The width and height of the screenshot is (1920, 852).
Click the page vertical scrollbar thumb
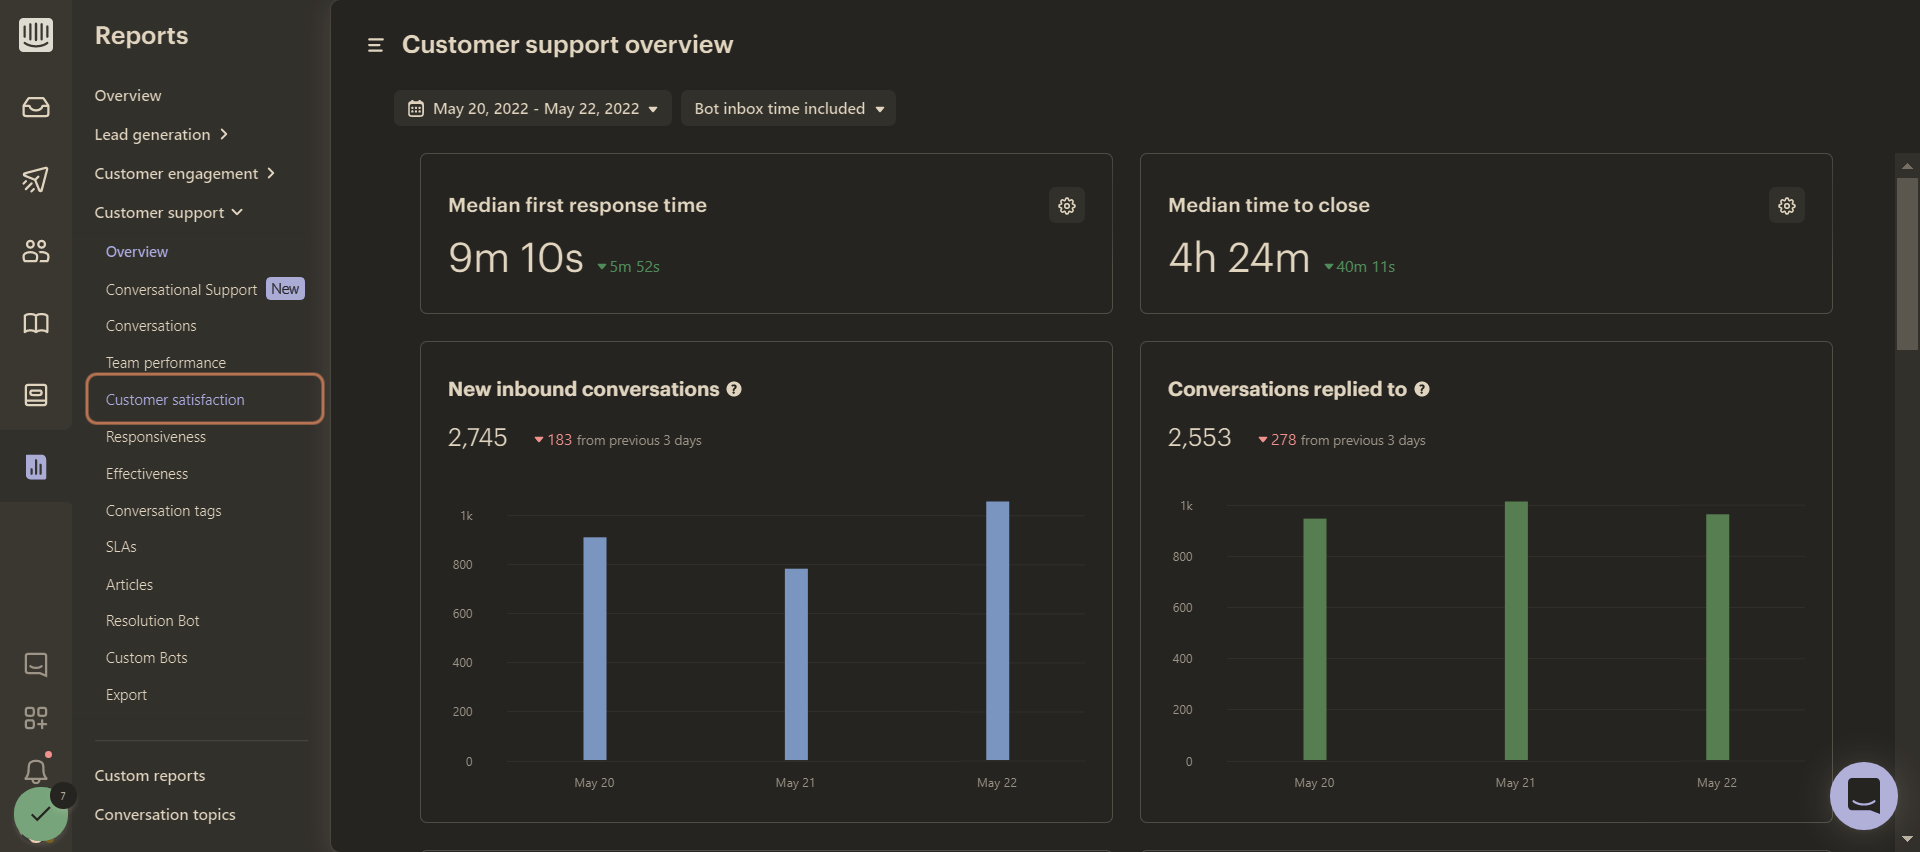1907,263
